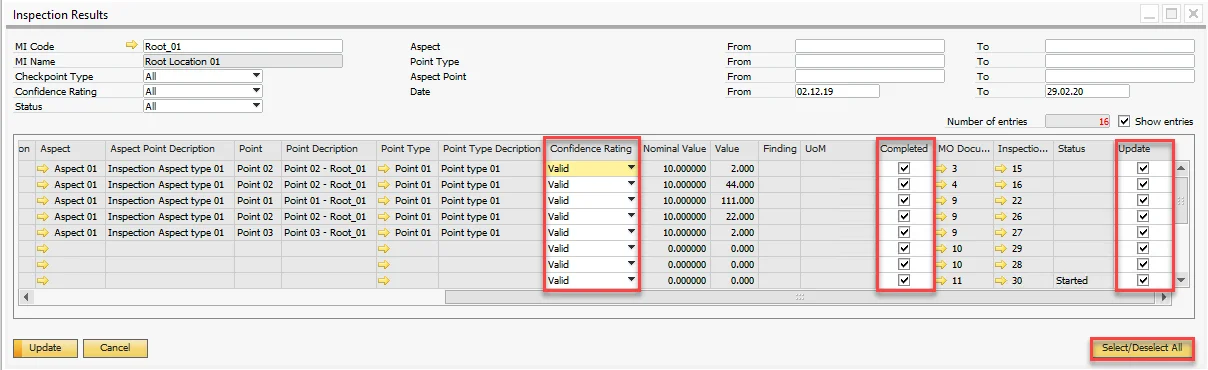1208x370 pixels.
Task: Open Aspect 01 link arrow in Inspection 15 row
Action: coord(44,169)
